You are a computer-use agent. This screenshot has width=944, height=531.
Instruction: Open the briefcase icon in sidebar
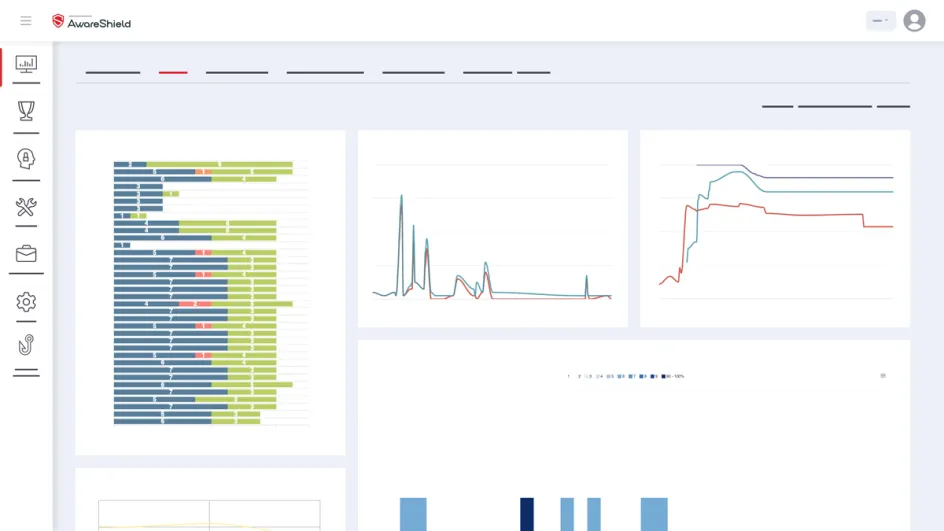point(26,254)
